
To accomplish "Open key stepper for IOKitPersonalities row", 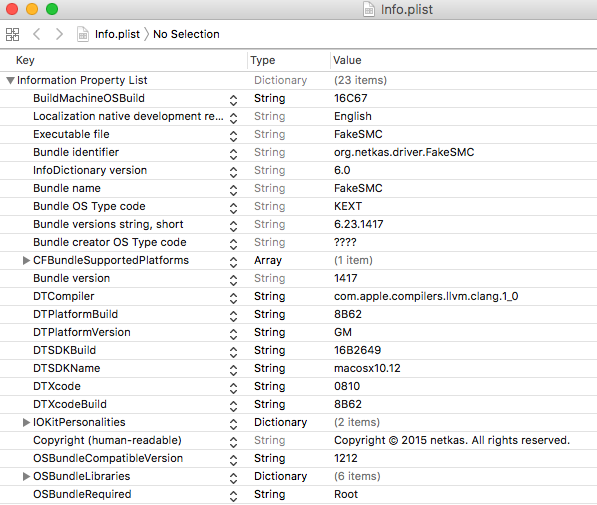I will pyautogui.click(x=233, y=424).
